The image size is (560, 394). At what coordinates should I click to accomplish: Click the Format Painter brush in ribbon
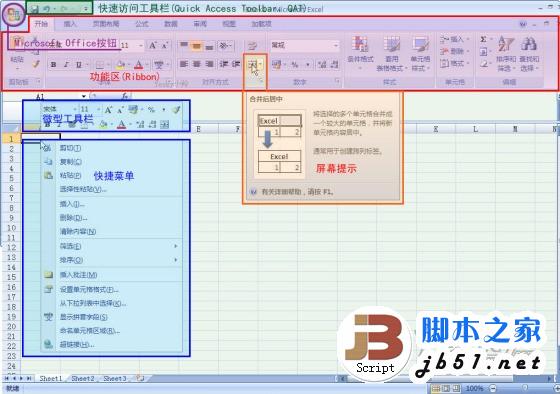[x=36, y=64]
